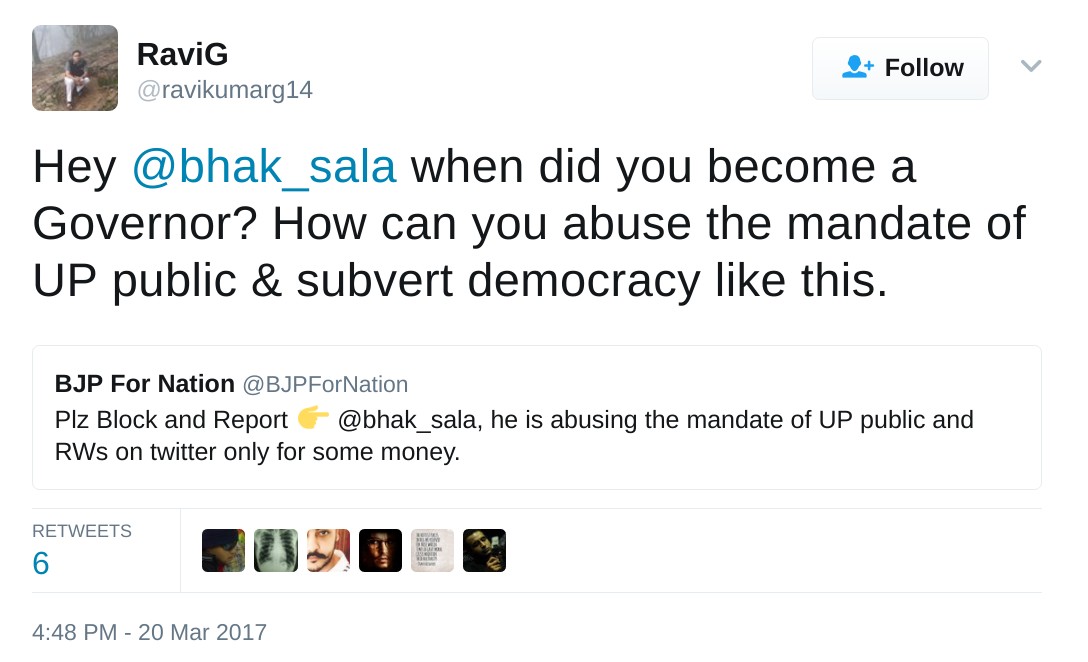Open the tweet options chevron dropdown
The height and width of the screenshot is (662, 1088).
click(x=1031, y=66)
